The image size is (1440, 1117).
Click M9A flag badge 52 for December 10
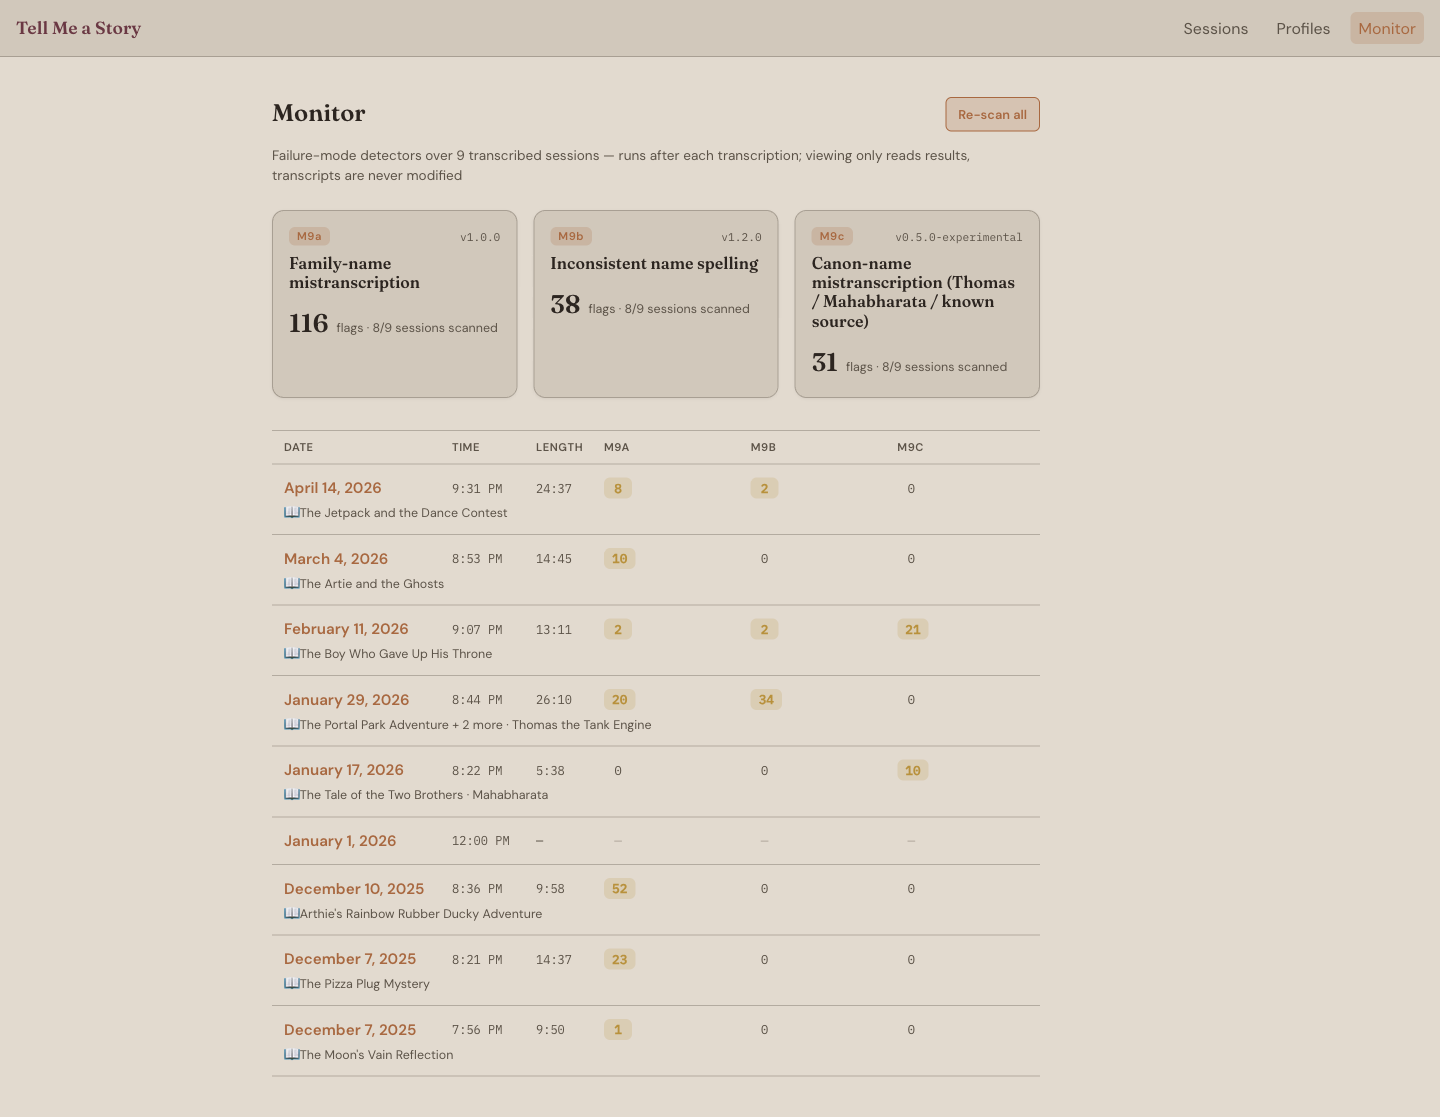[619, 889]
